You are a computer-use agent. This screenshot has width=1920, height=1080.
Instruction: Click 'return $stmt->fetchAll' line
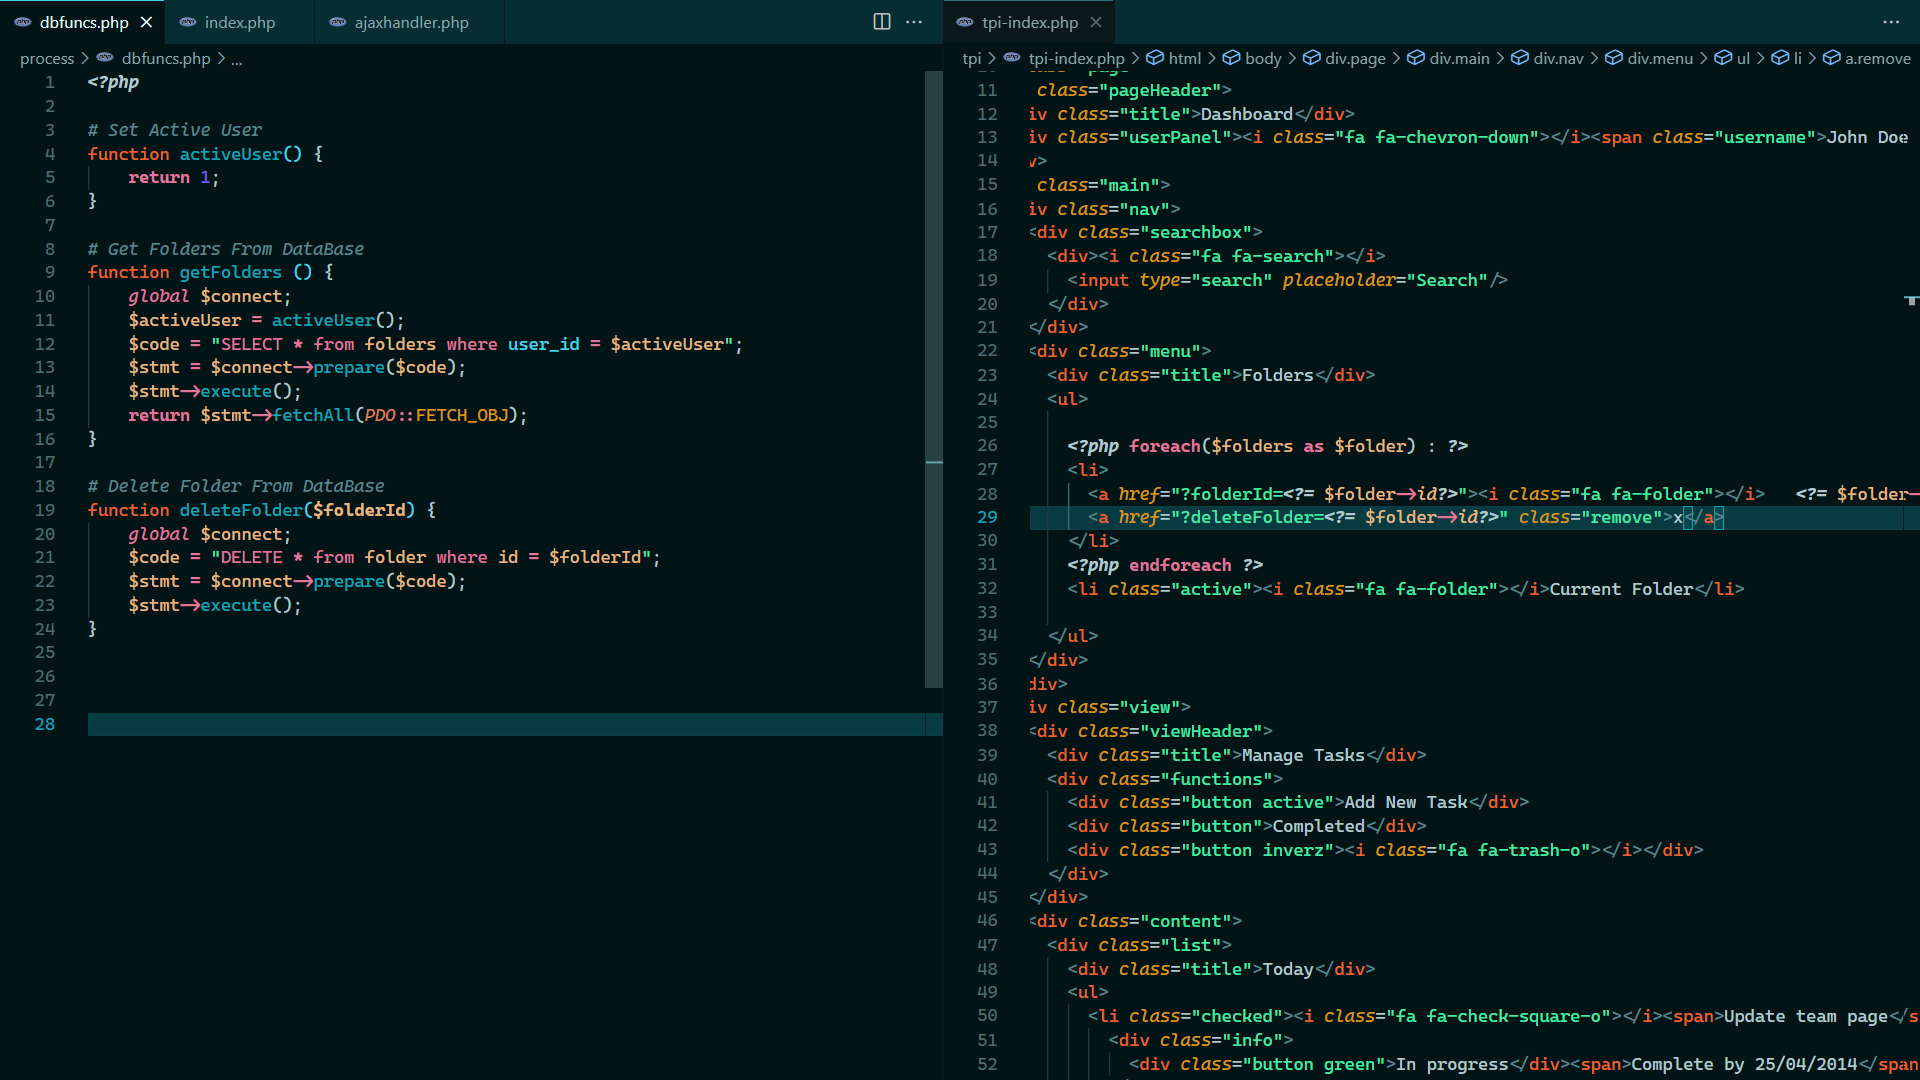327,415
